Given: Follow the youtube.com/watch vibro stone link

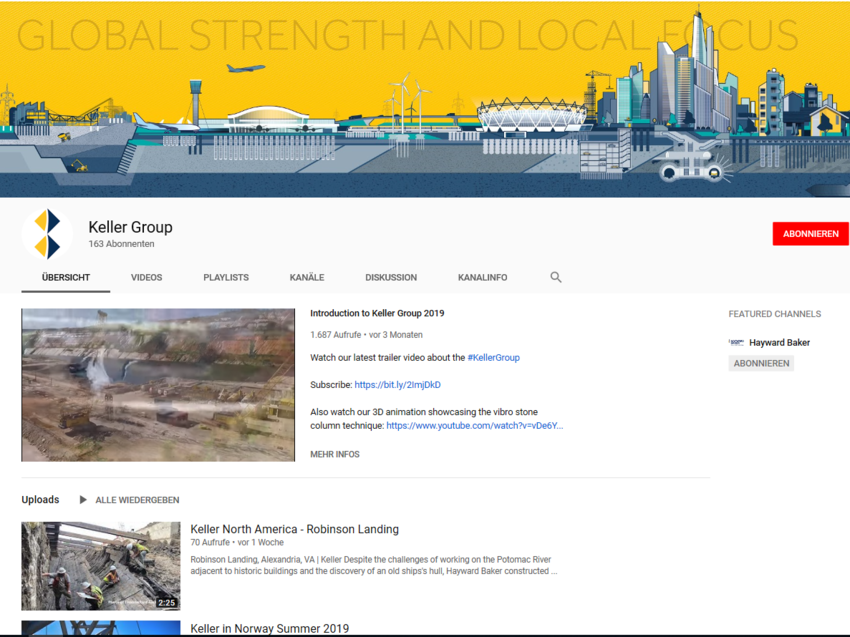Looking at the screenshot, I should (x=474, y=426).
